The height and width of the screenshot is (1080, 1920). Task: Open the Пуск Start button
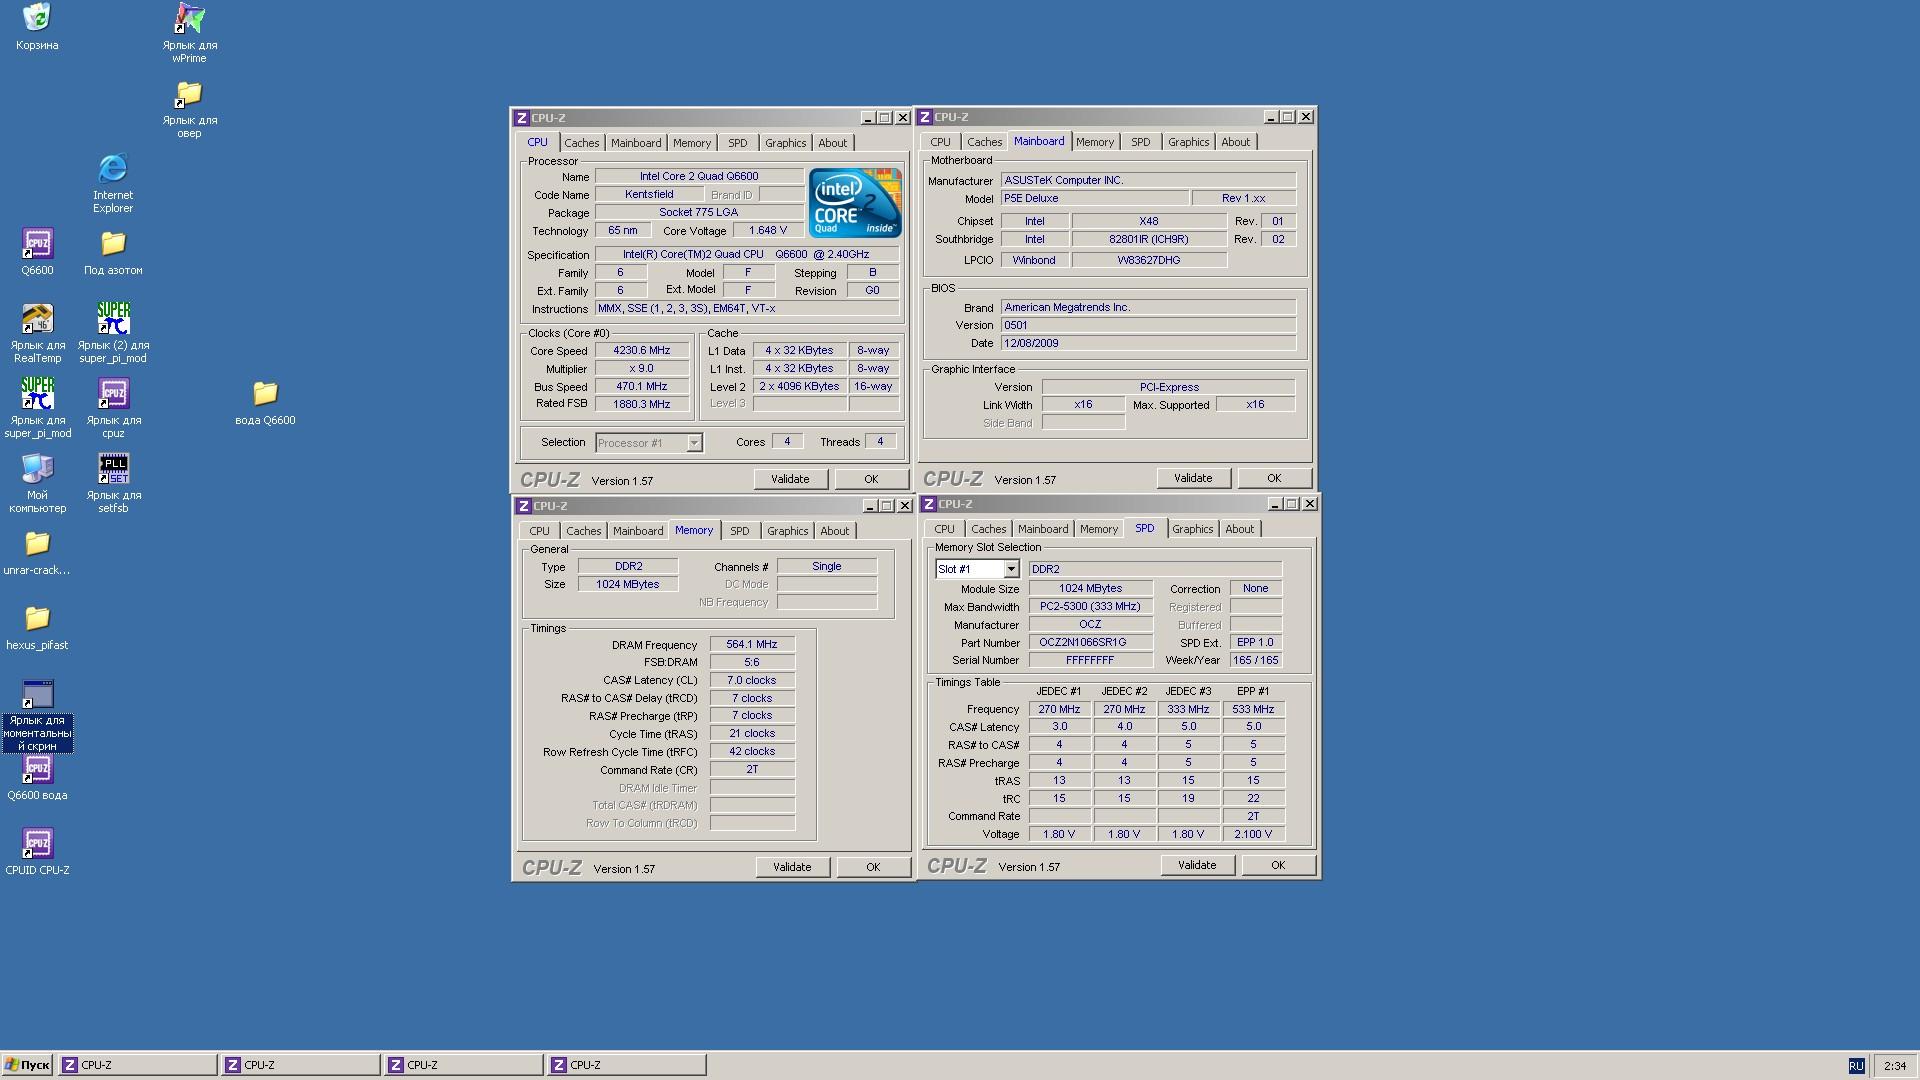coord(27,1065)
